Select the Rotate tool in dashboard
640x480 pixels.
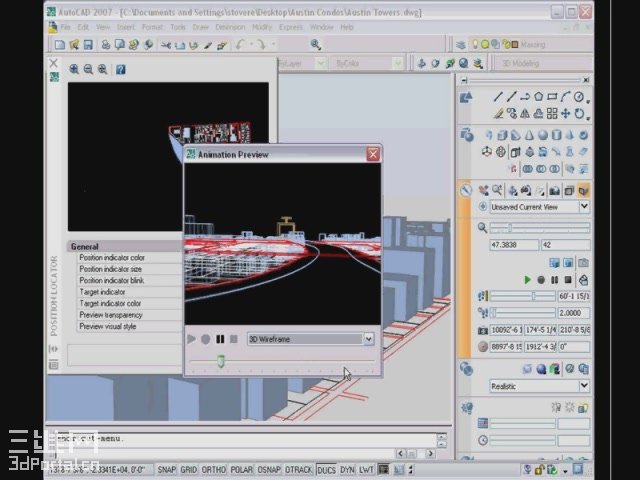tap(579, 113)
